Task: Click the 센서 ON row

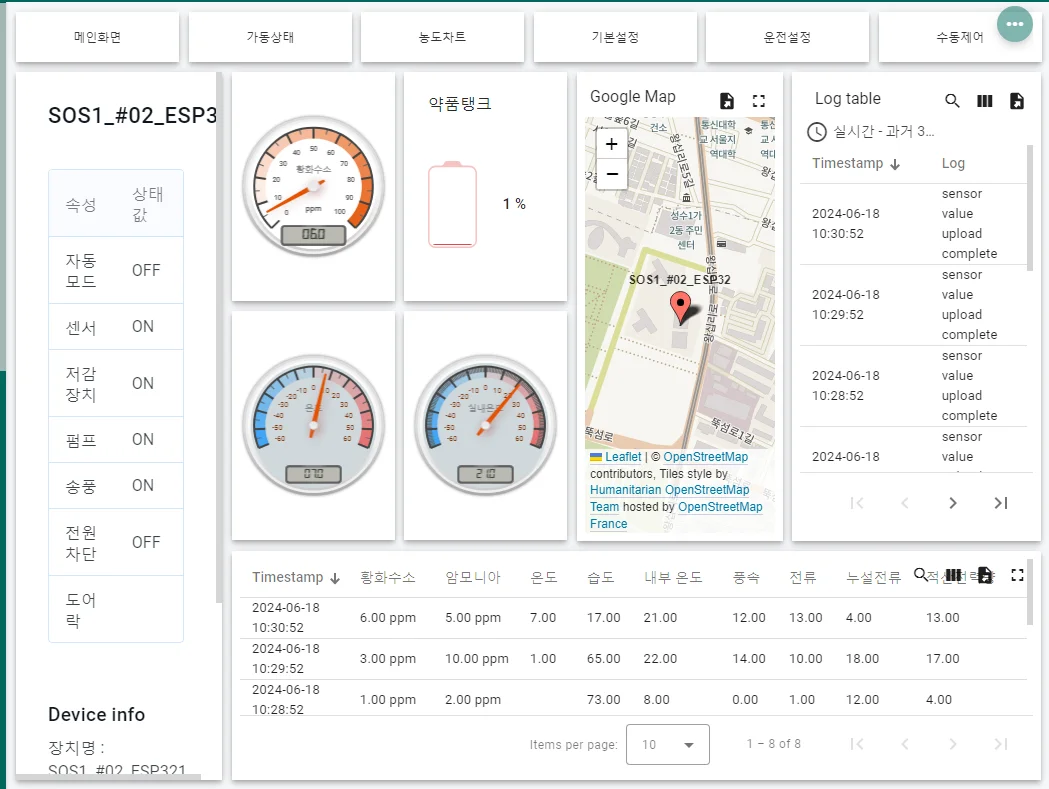Action: click(x=116, y=327)
